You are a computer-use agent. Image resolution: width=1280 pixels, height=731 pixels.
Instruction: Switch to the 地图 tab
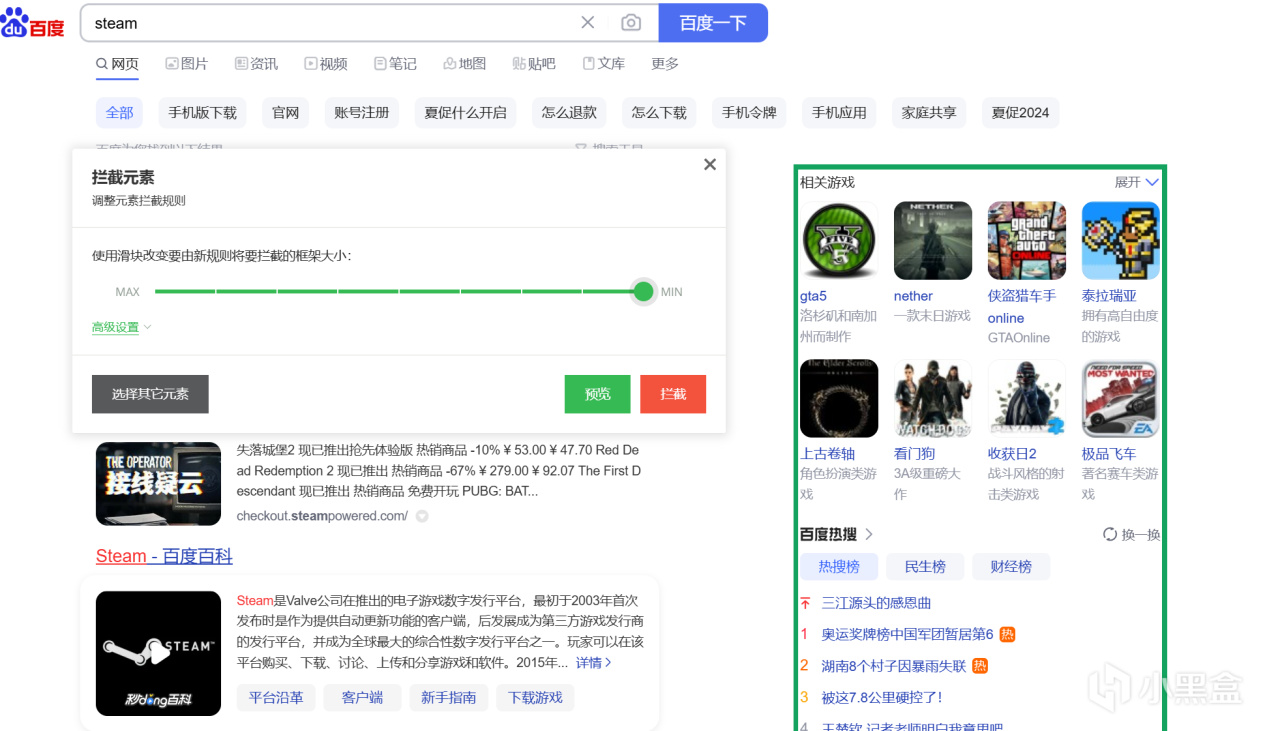pyautogui.click(x=464, y=64)
